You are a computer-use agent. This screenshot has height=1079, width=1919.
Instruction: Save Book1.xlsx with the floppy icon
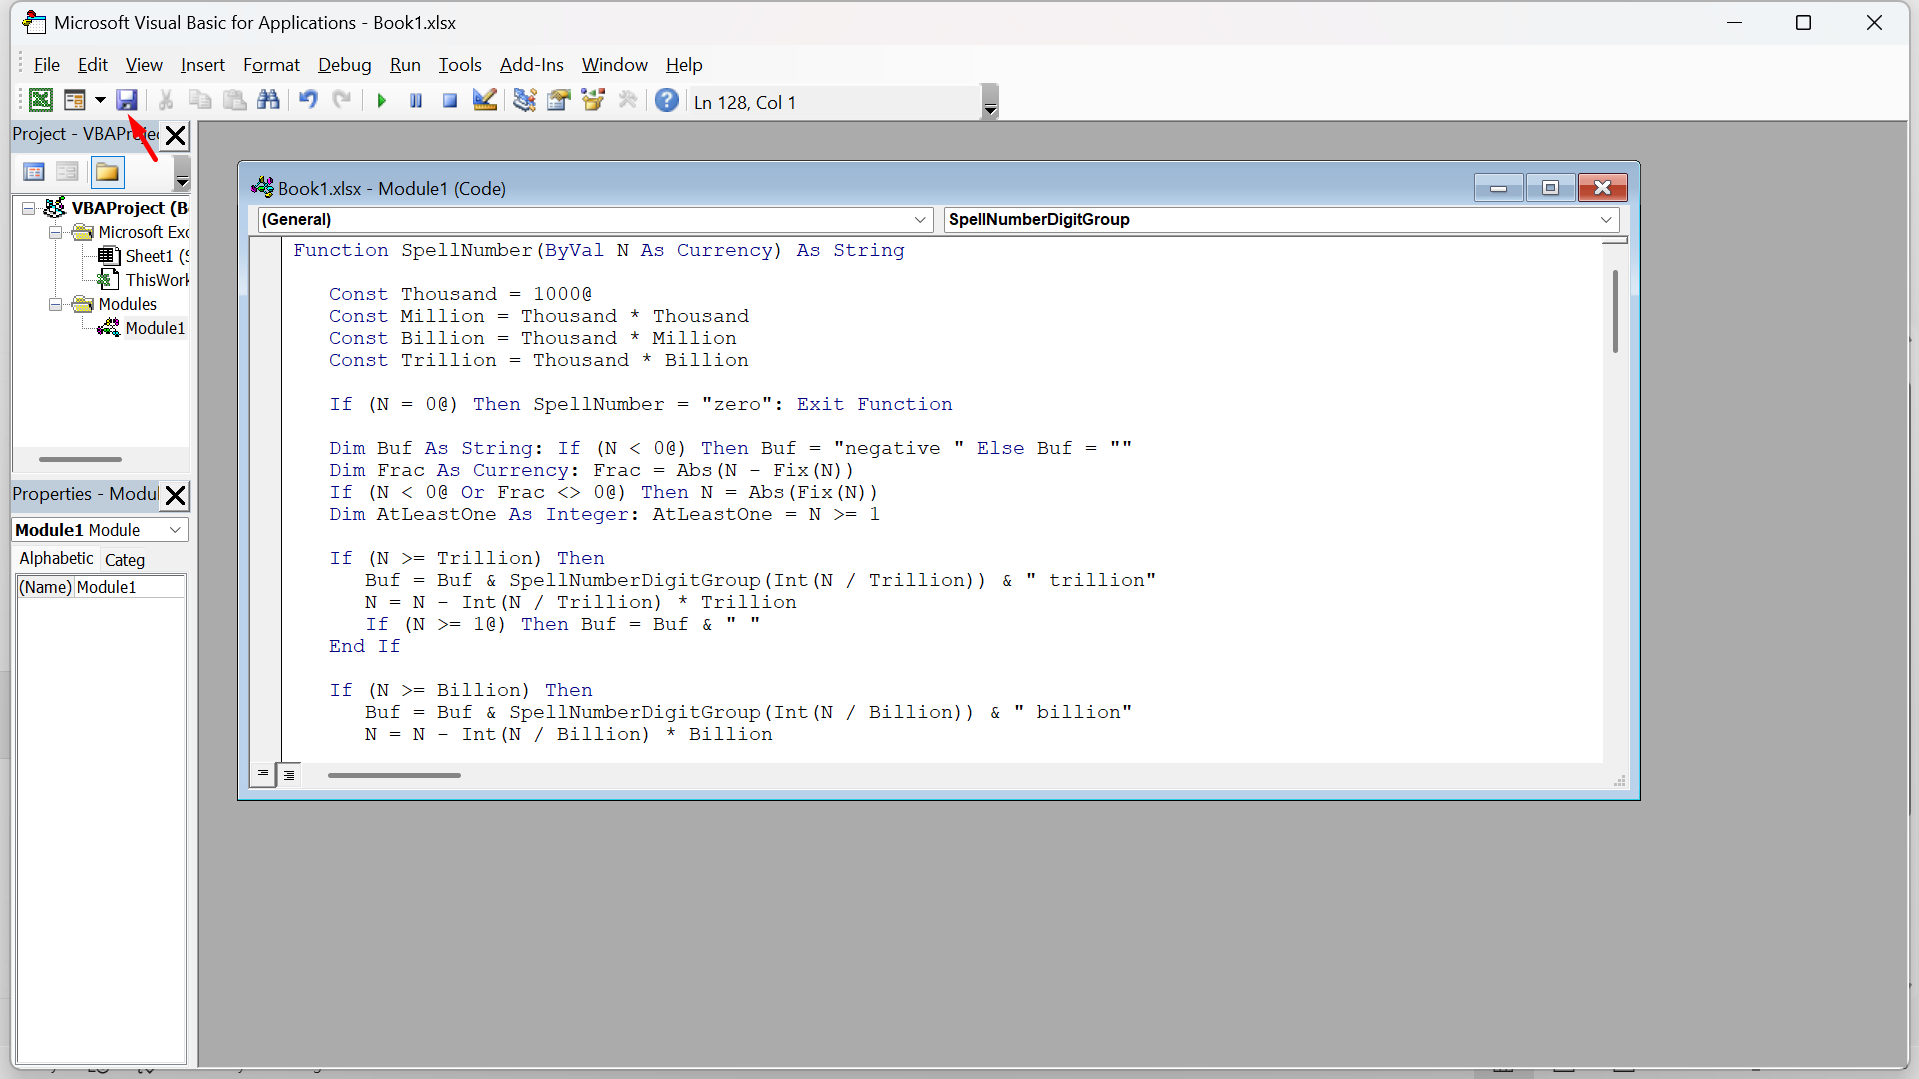[126, 100]
